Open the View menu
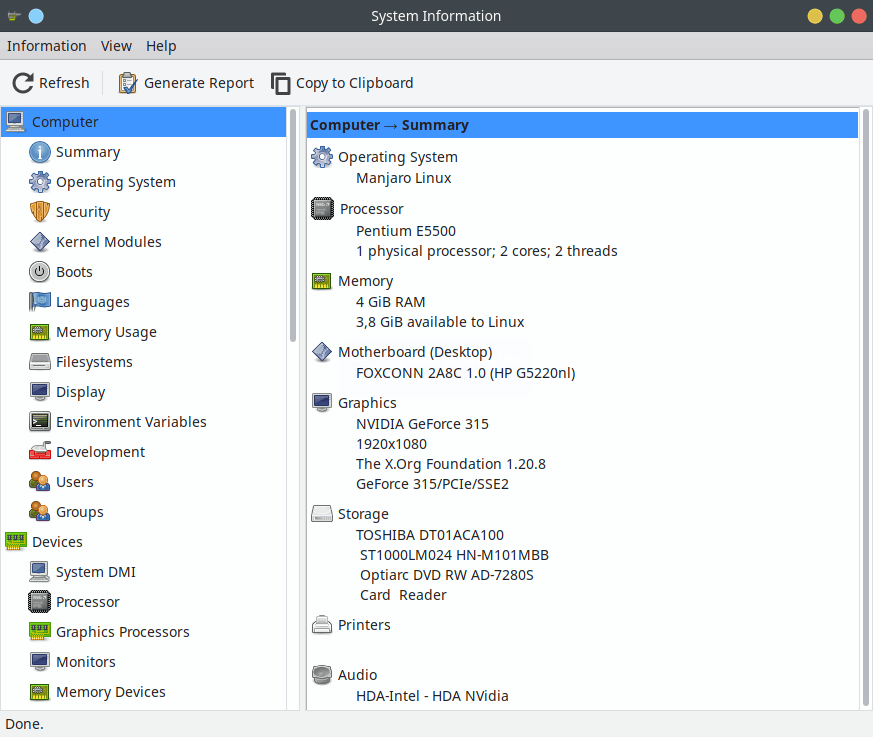Viewport: 873px width, 737px height. point(116,46)
